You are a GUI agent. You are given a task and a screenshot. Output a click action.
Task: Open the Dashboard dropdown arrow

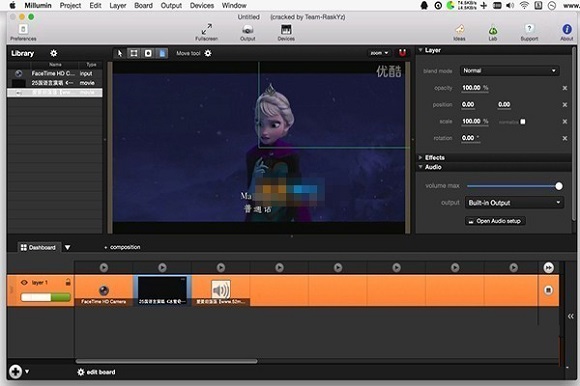pyautogui.click(x=68, y=247)
